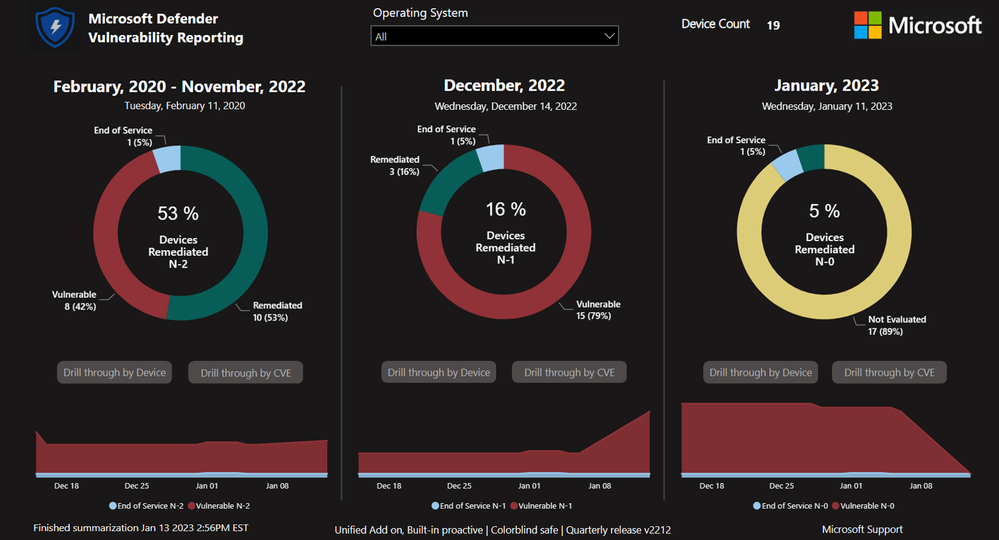Screen dimensions: 999x540
Task: Click the 'Remediated 3 (16%)' label
Action: point(395,166)
